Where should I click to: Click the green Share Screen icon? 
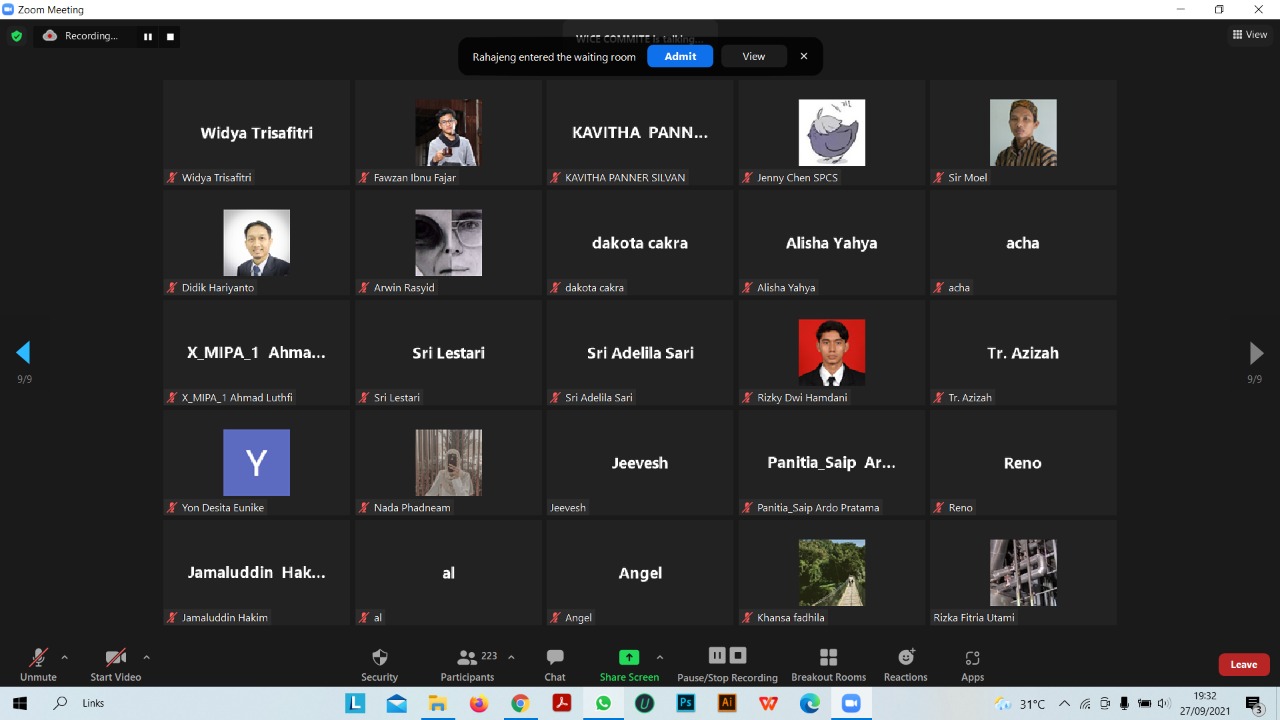pyautogui.click(x=629, y=657)
